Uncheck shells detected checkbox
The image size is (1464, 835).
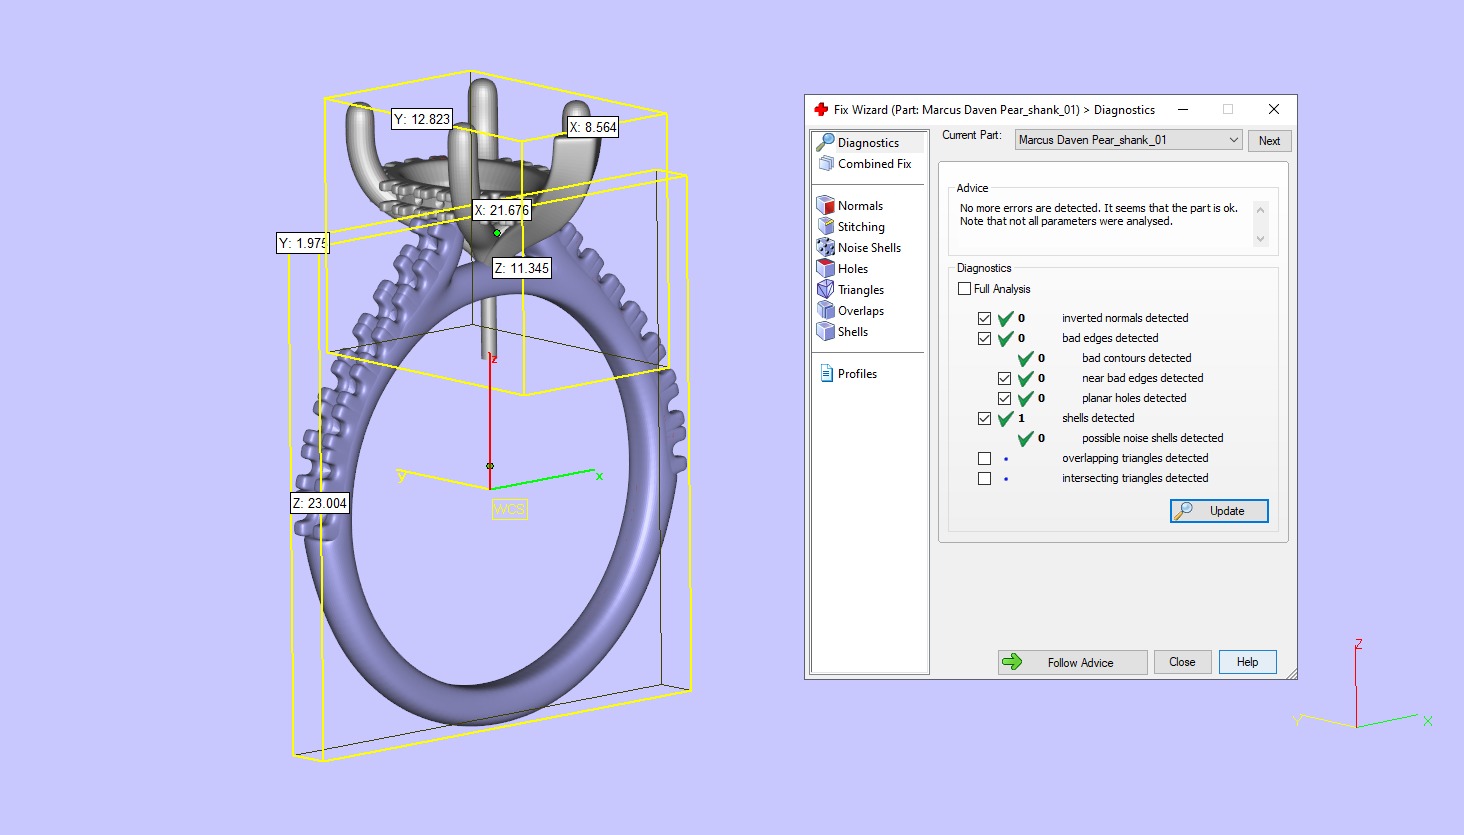click(x=984, y=418)
